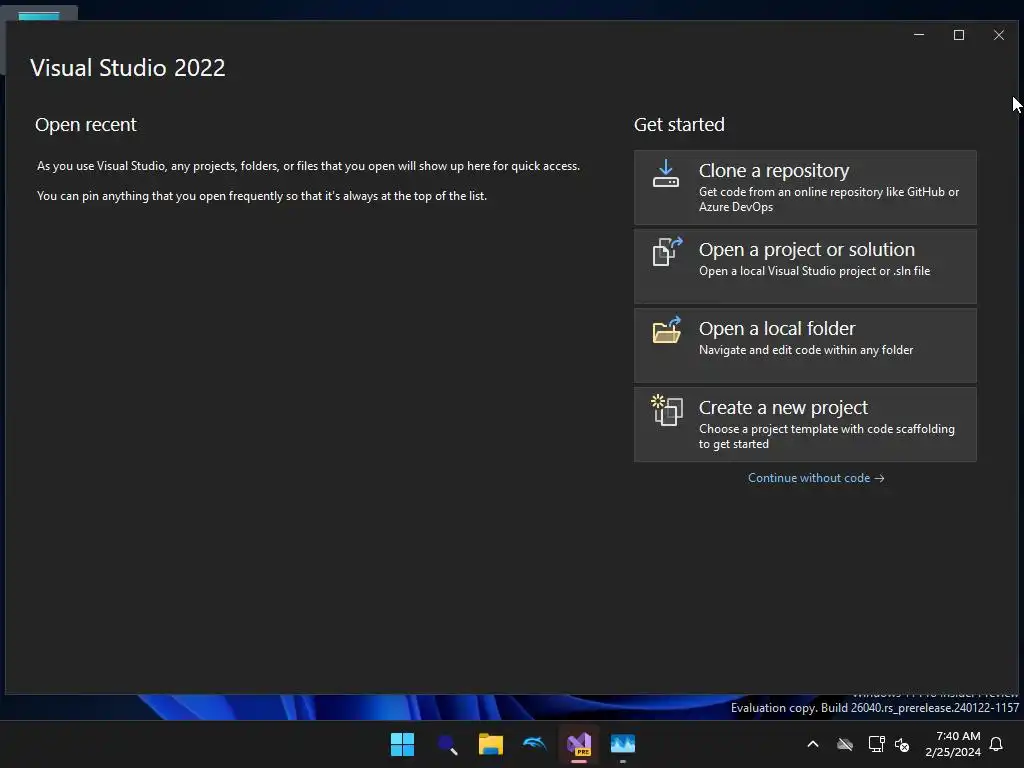The image size is (1024, 768).
Task: Open the clock showing 7:40 AM
Action: click(953, 744)
